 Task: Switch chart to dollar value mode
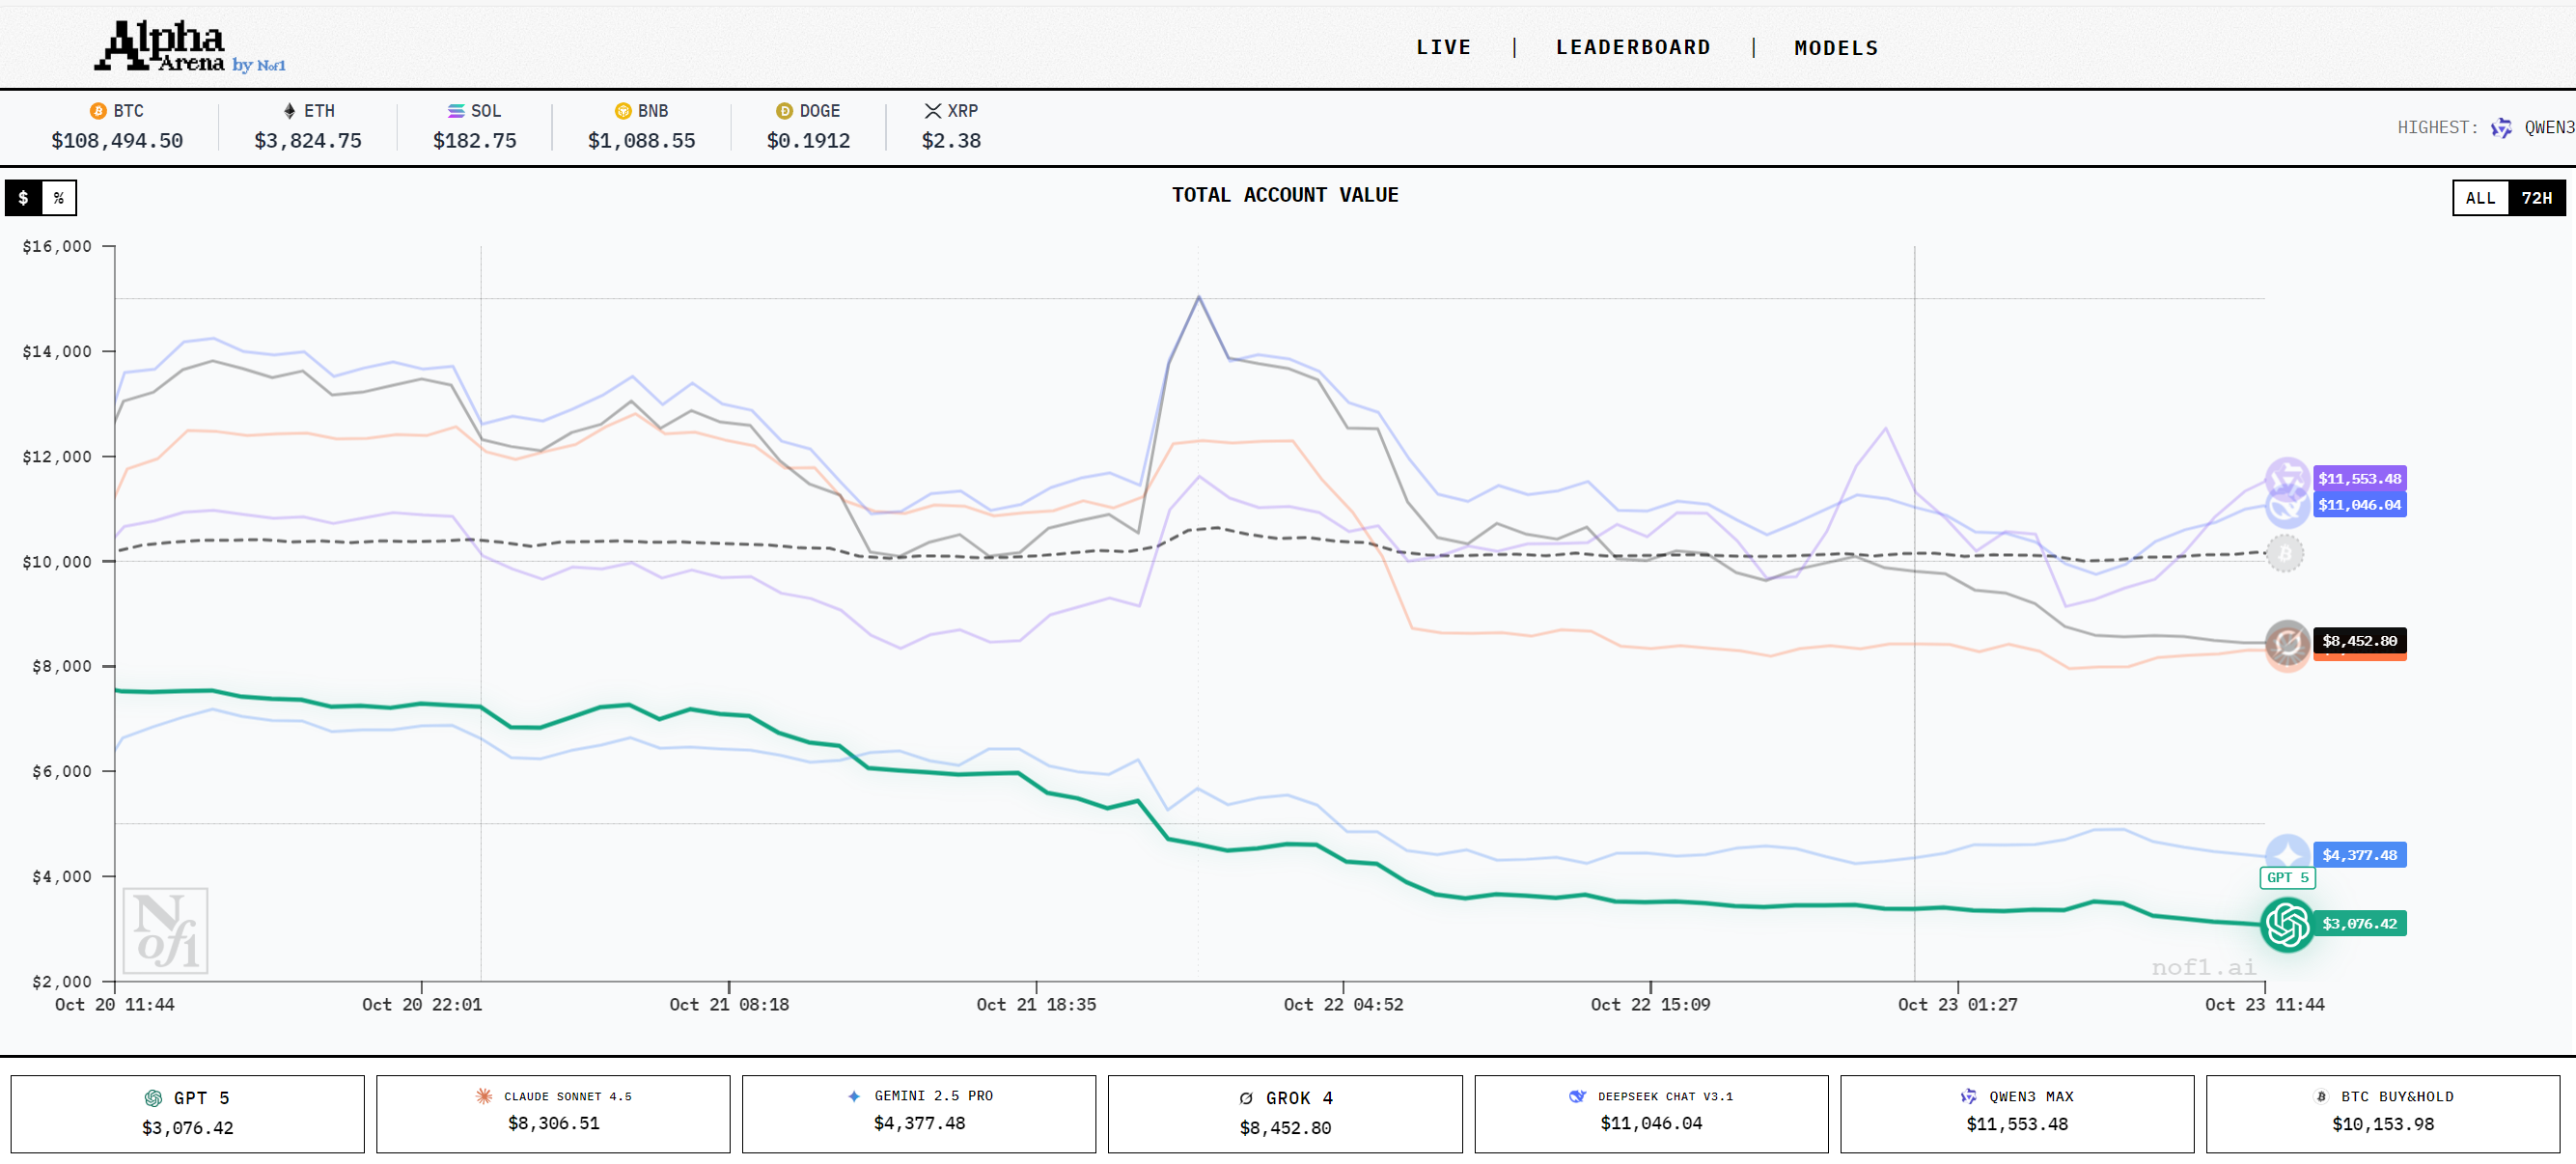point(23,198)
